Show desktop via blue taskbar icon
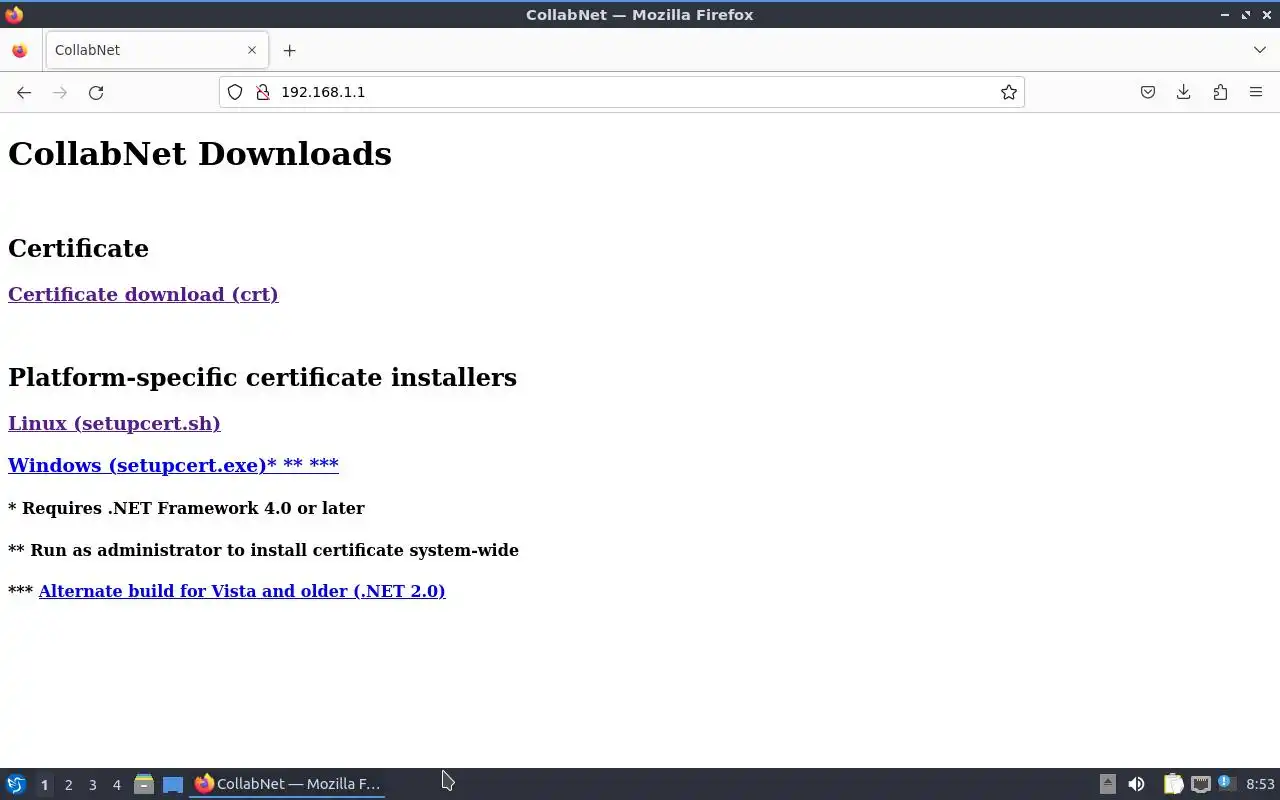This screenshot has height=800, width=1280. [x=173, y=784]
